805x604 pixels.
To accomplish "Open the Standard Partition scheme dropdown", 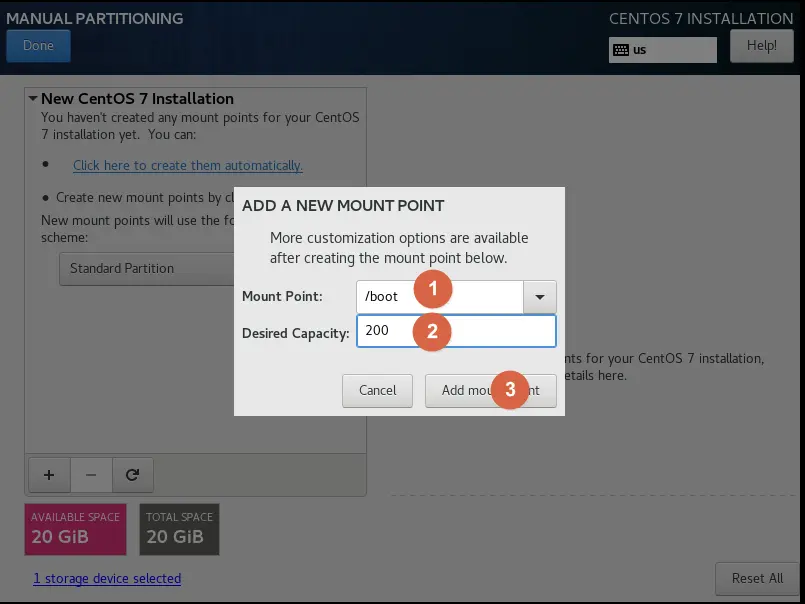I will pyautogui.click(x=147, y=269).
